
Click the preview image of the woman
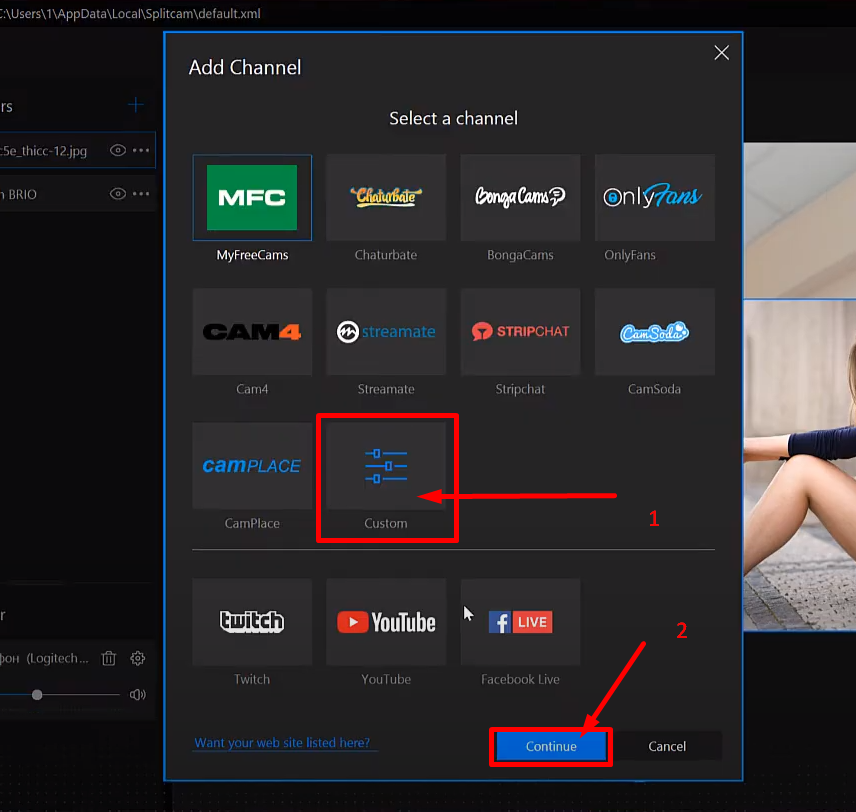pyautogui.click(x=800, y=465)
